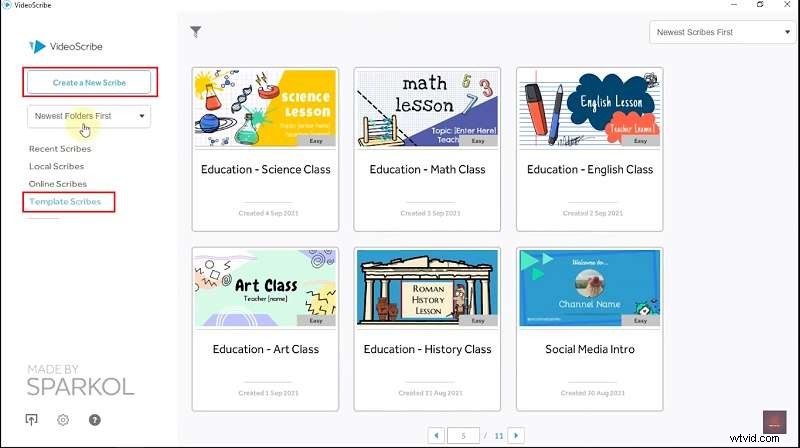
Task: Click Create a New Scribe button
Action: (89, 82)
